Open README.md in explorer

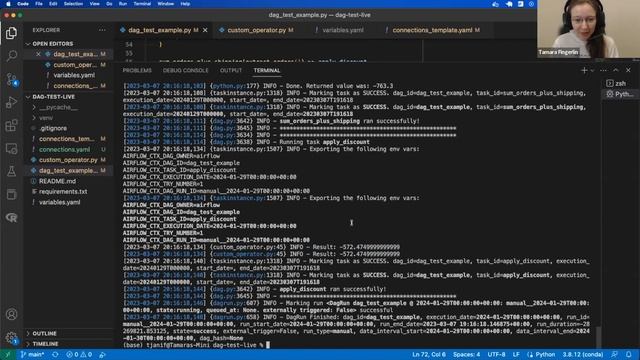(x=57, y=181)
